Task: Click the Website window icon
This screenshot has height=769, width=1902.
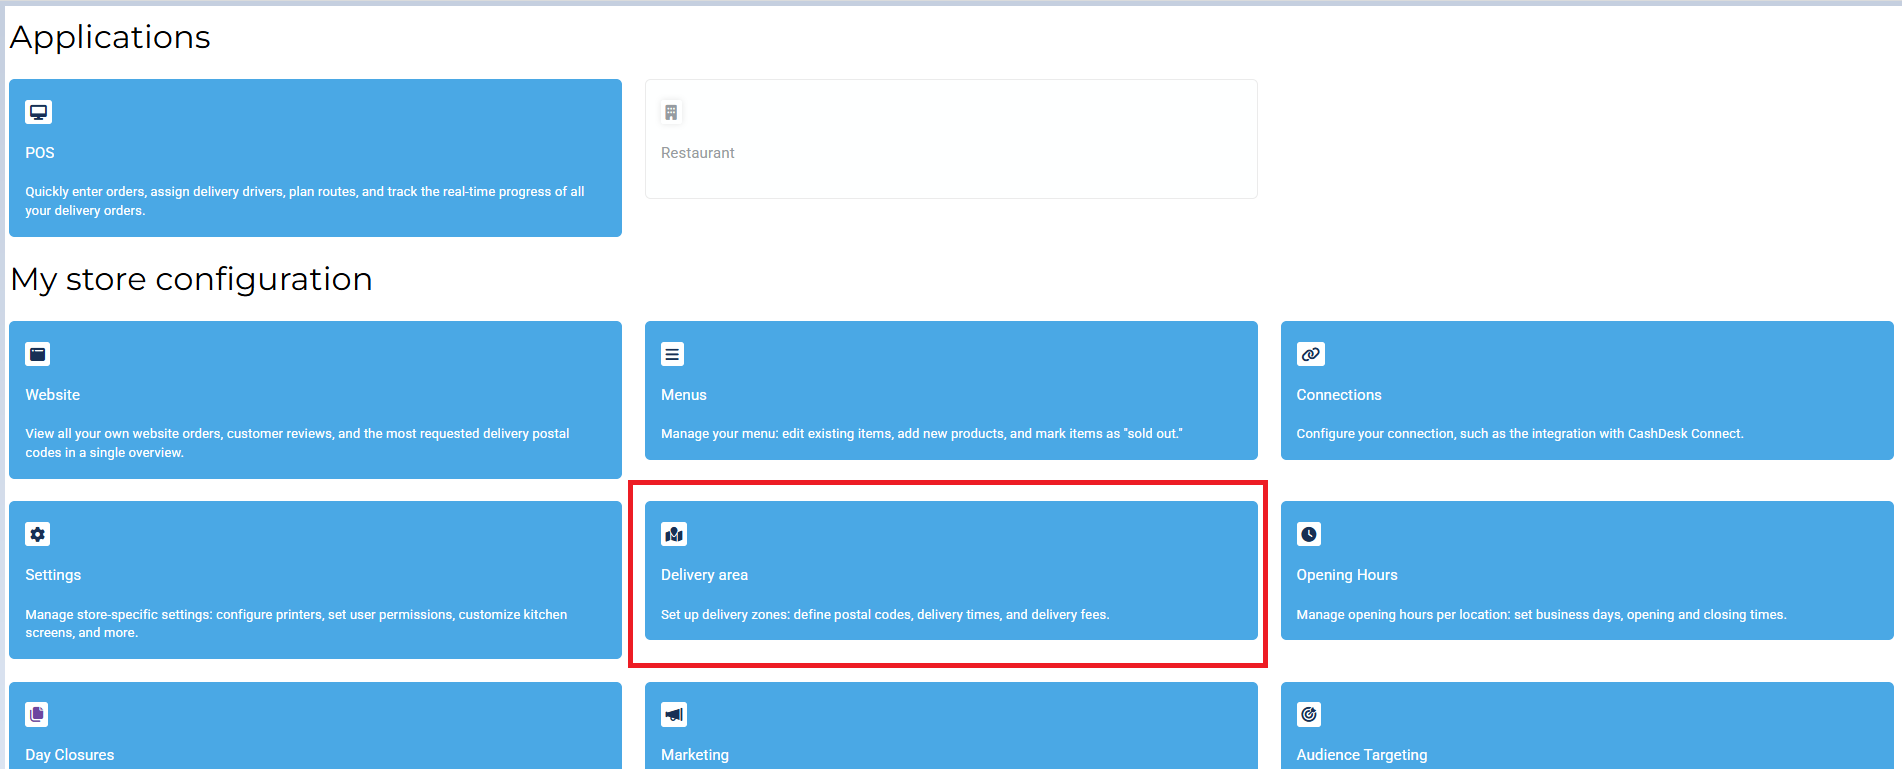Action: (38, 354)
